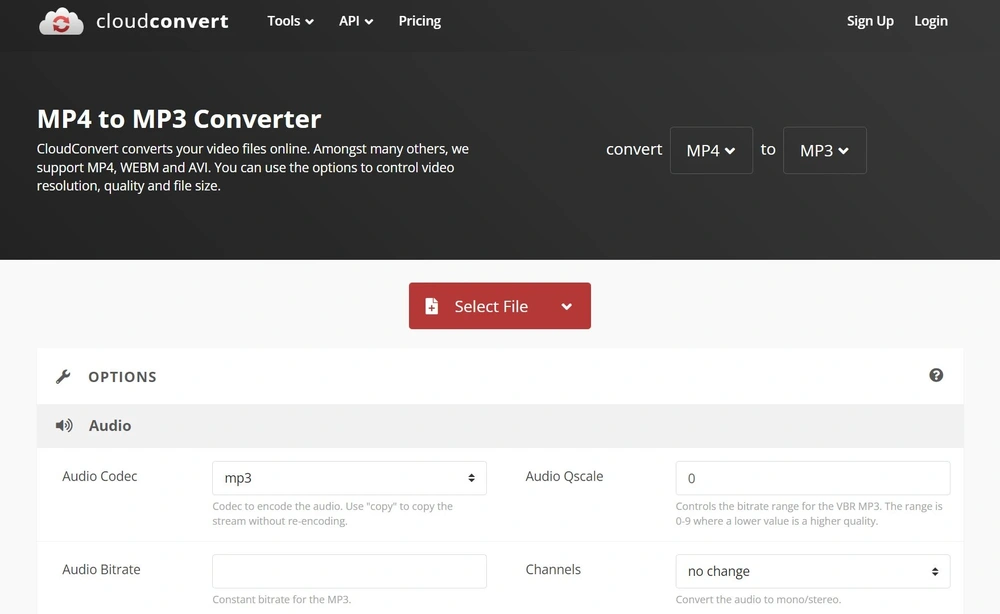Screen dimensions: 1000x614
Task: Click the wrench icon beside OPTIONS
Action: click(x=63, y=377)
